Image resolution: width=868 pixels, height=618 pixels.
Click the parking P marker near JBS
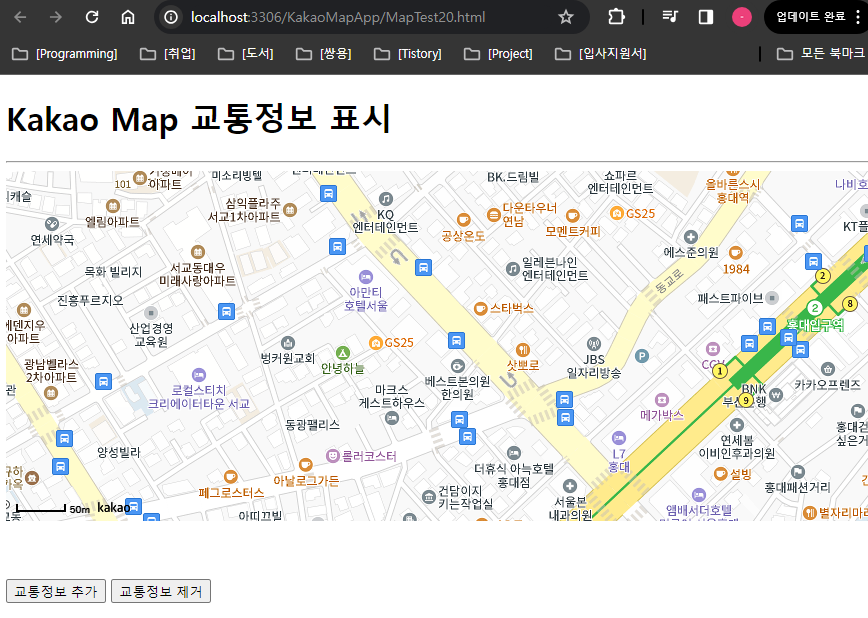pyautogui.click(x=642, y=356)
